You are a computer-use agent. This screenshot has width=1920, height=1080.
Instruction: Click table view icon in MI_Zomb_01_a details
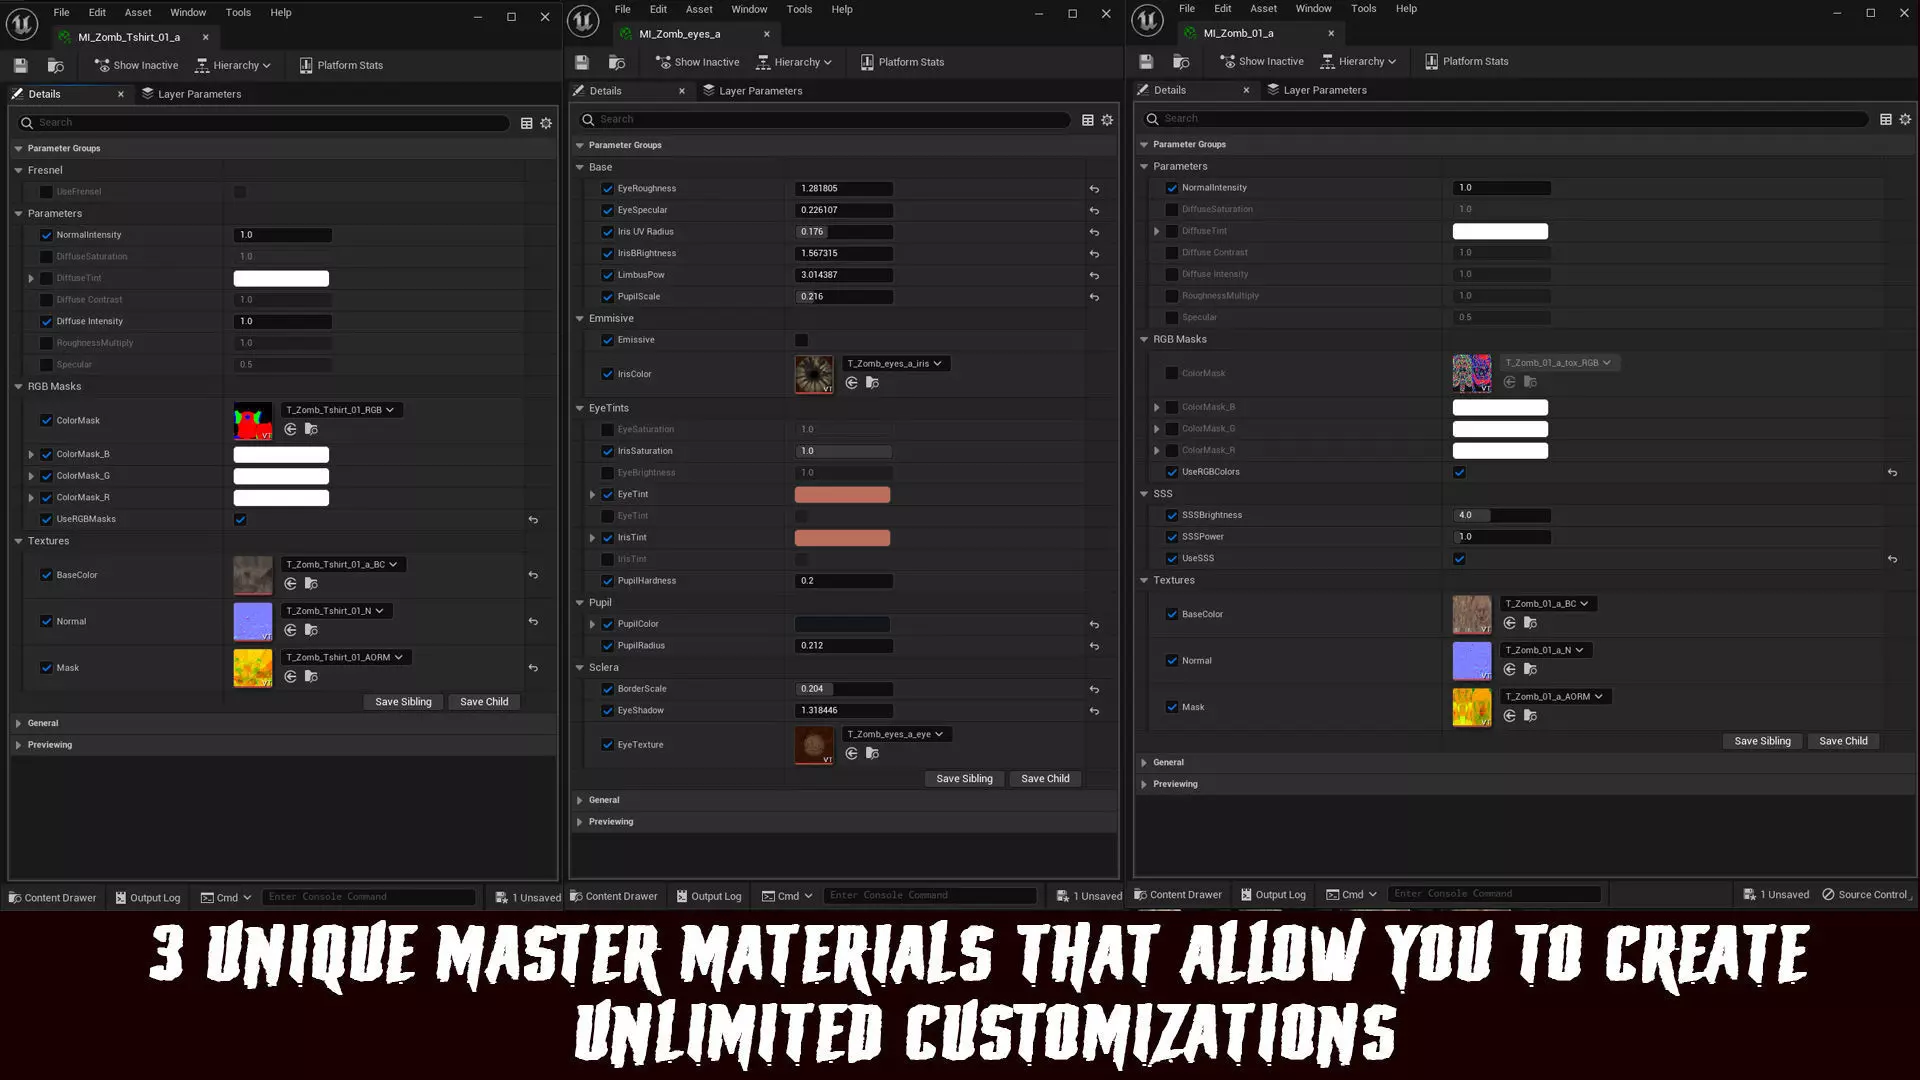(1885, 119)
